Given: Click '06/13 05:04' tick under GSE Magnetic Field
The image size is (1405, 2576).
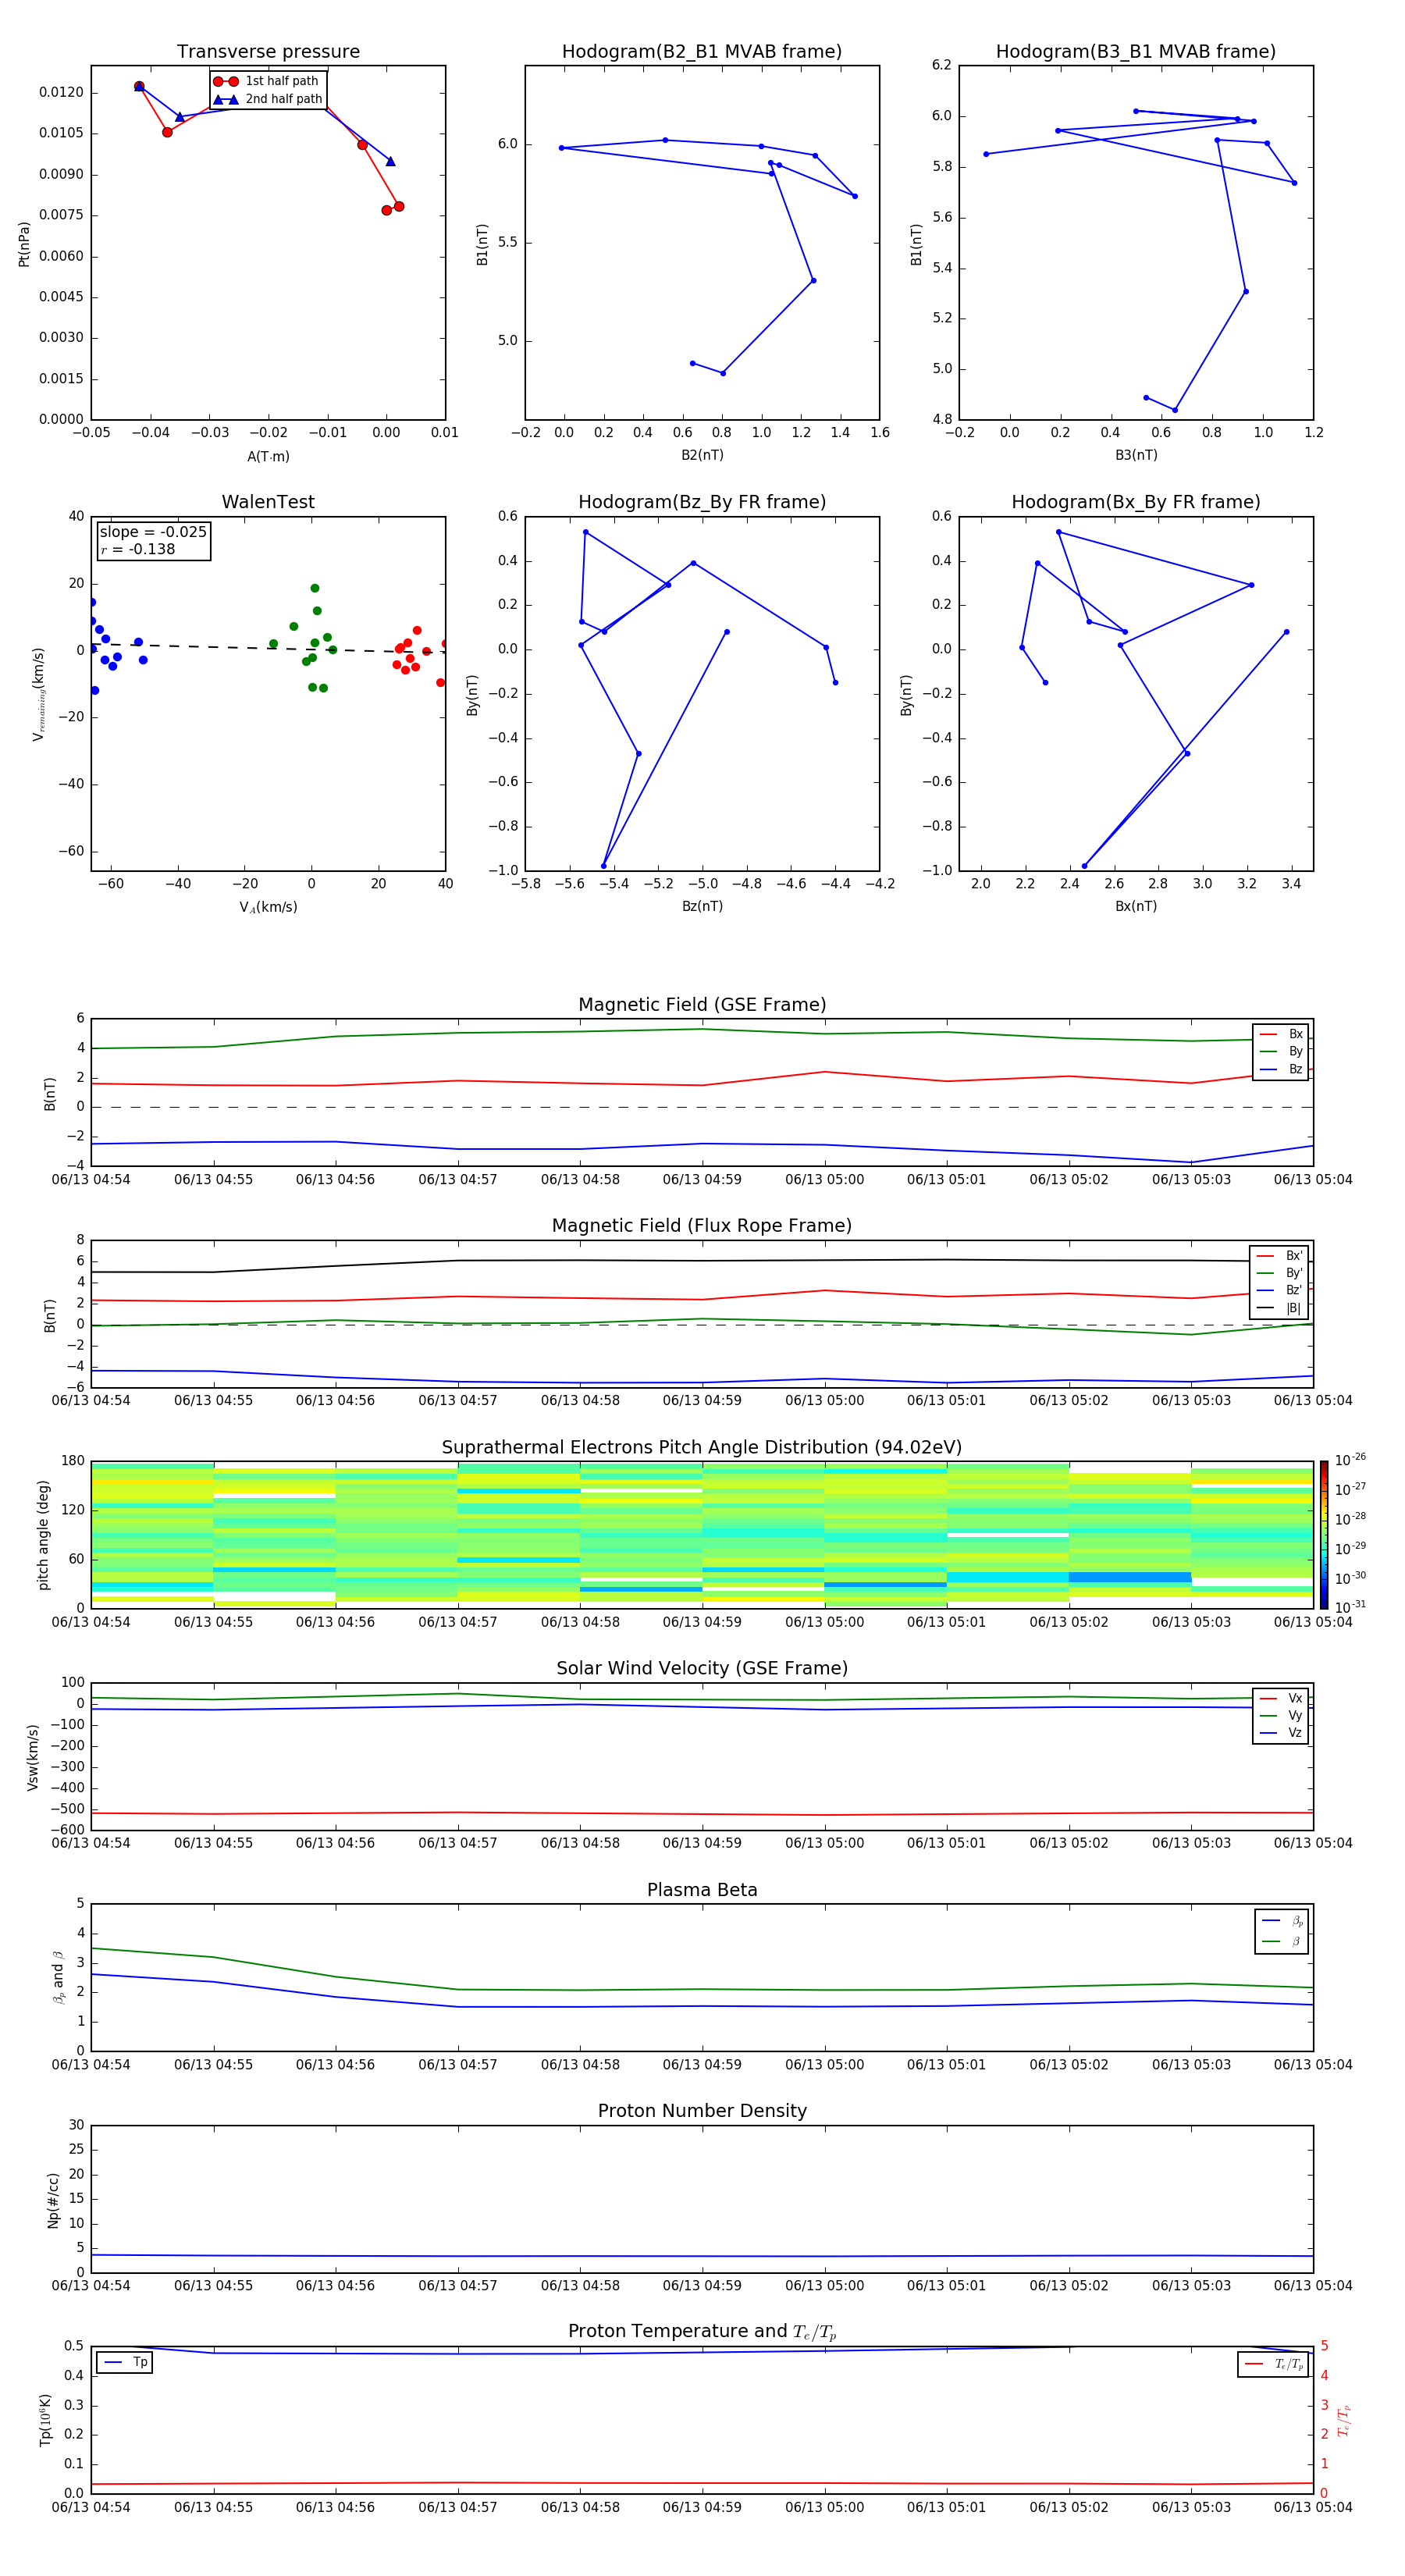Looking at the screenshot, I should tap(1313, 1180).
